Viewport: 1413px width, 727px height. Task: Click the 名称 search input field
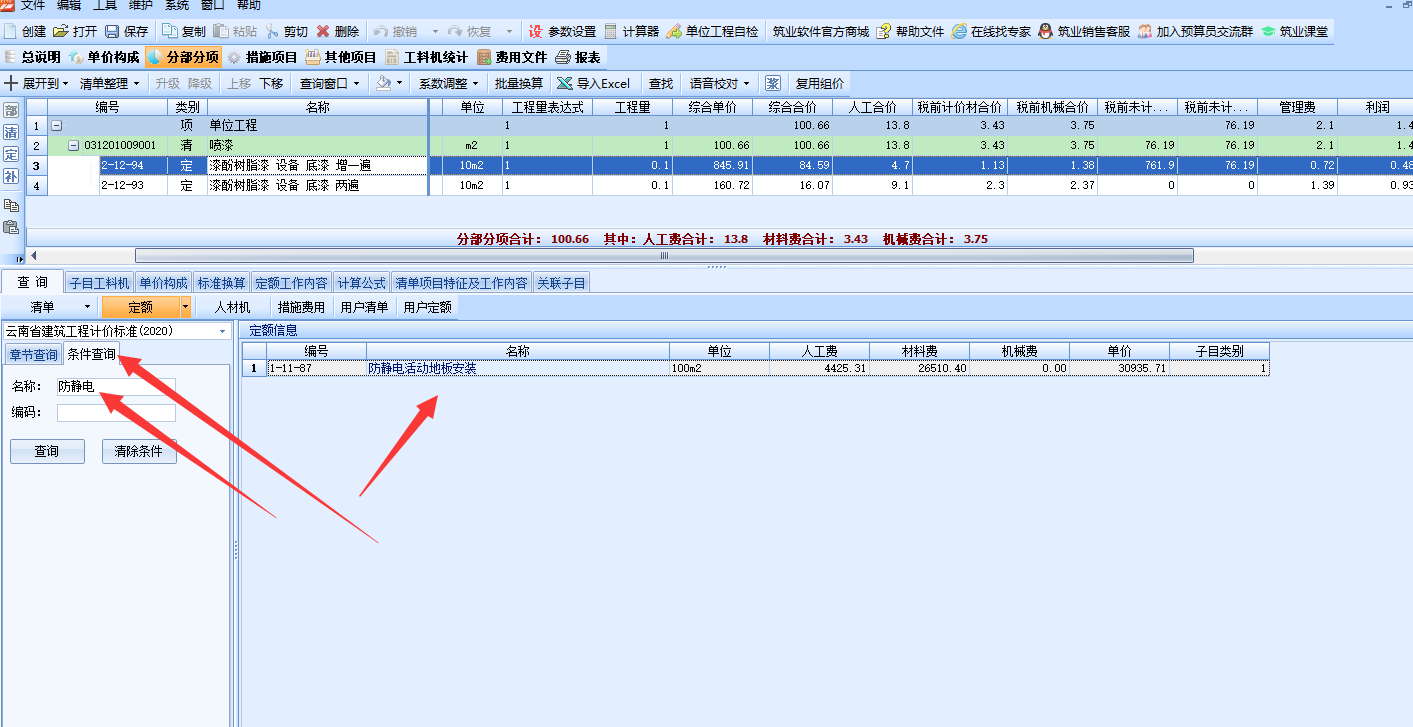(x=116, y=386)
